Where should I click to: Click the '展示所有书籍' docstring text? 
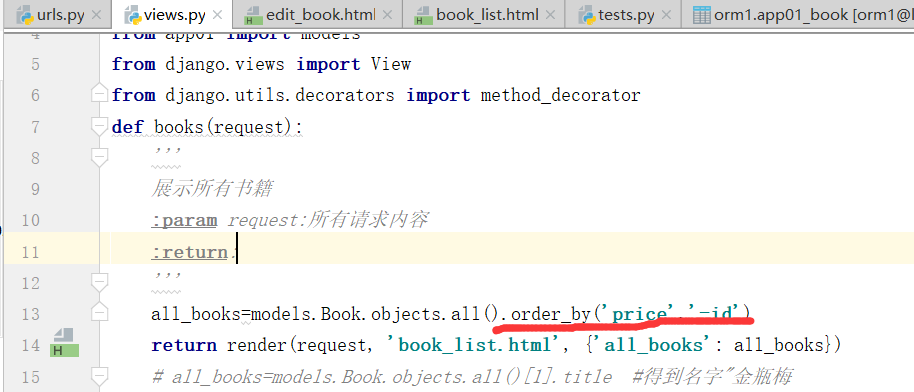[x=211, y=189]
